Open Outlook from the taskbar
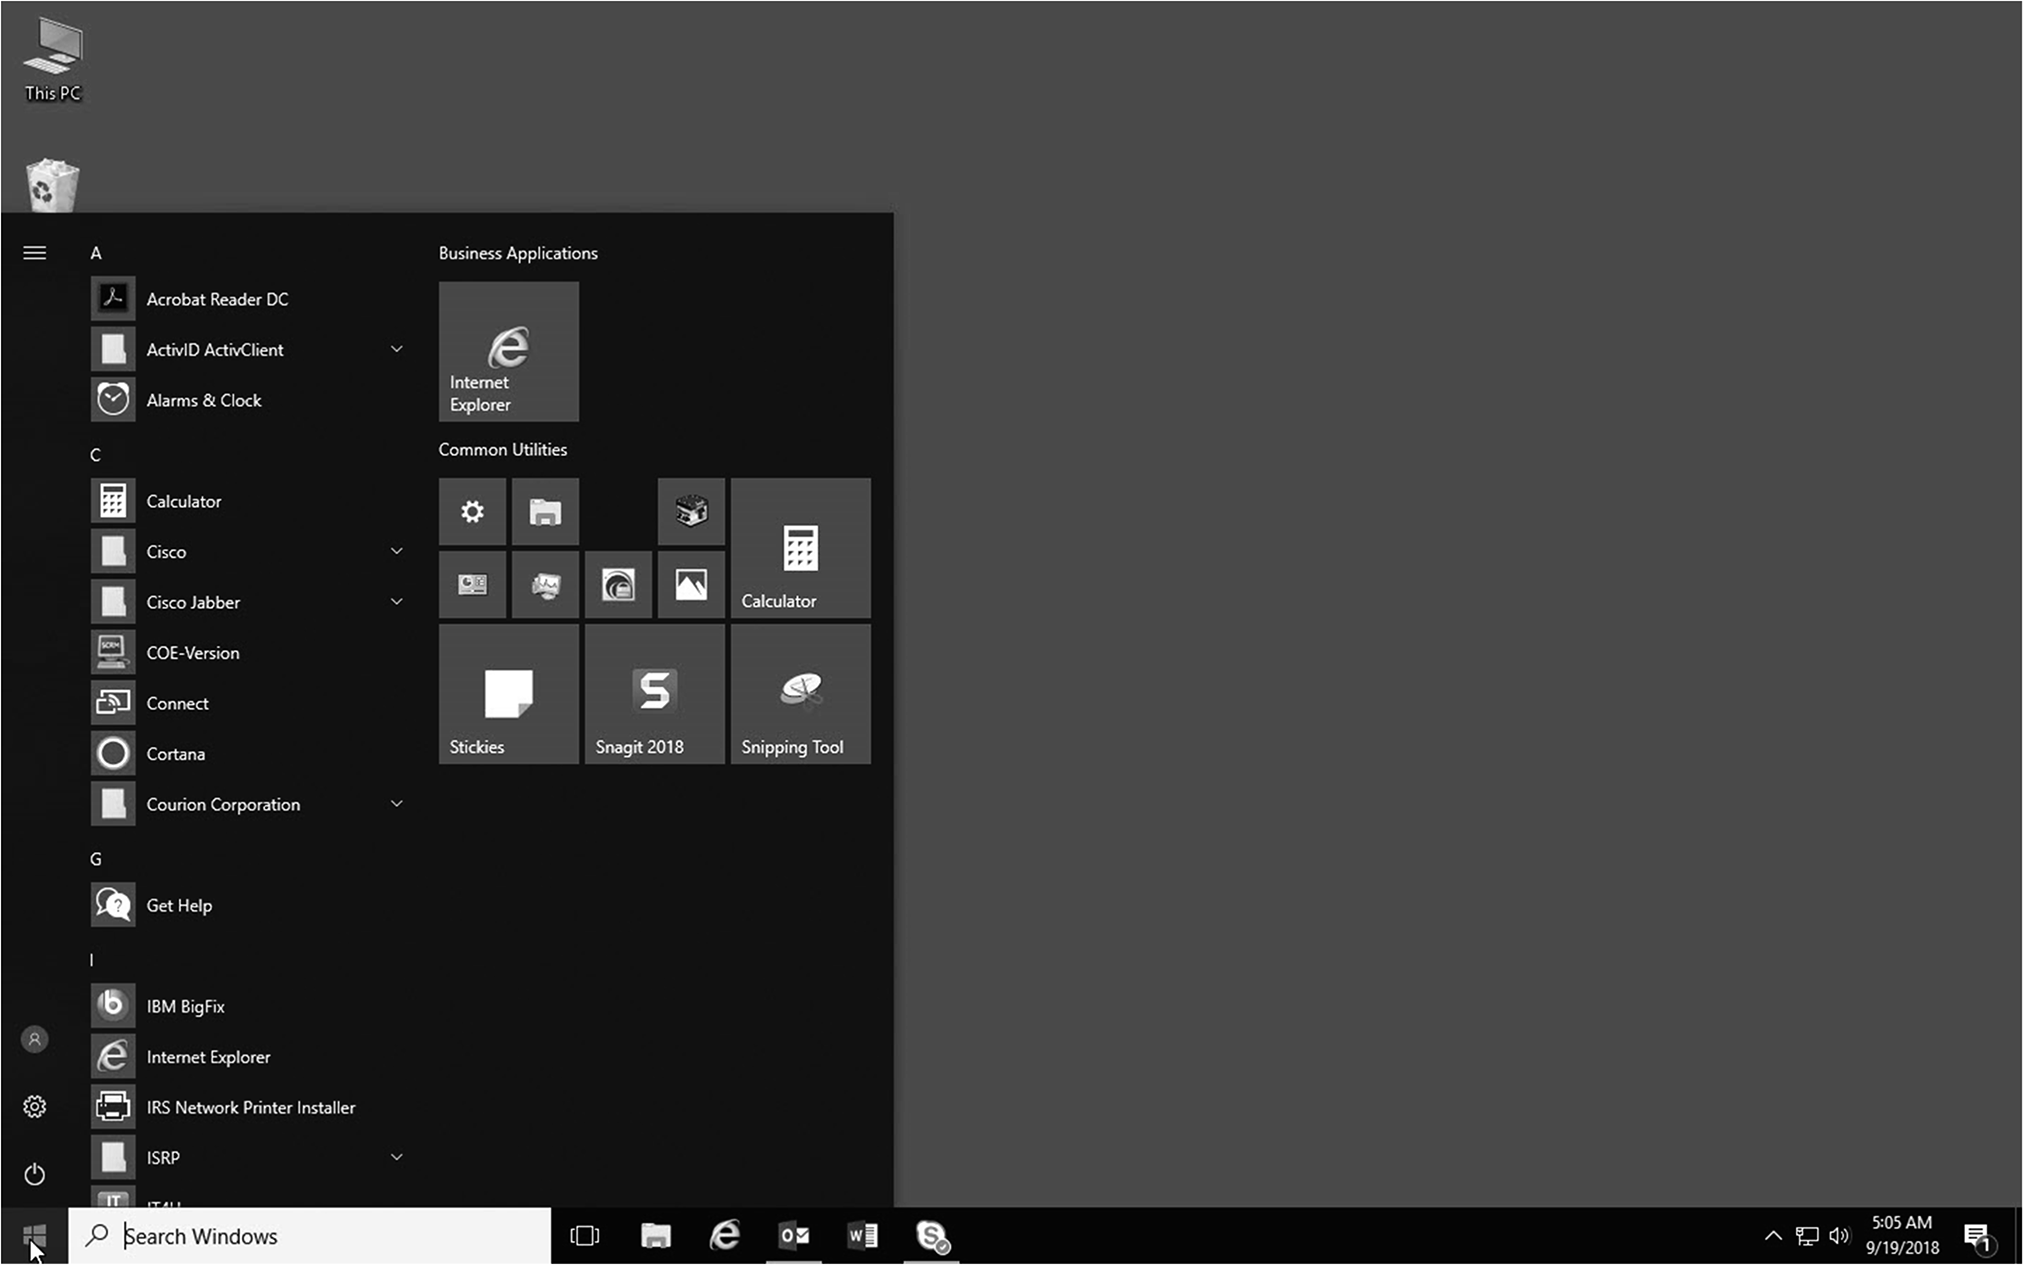 click(794, 1236)
